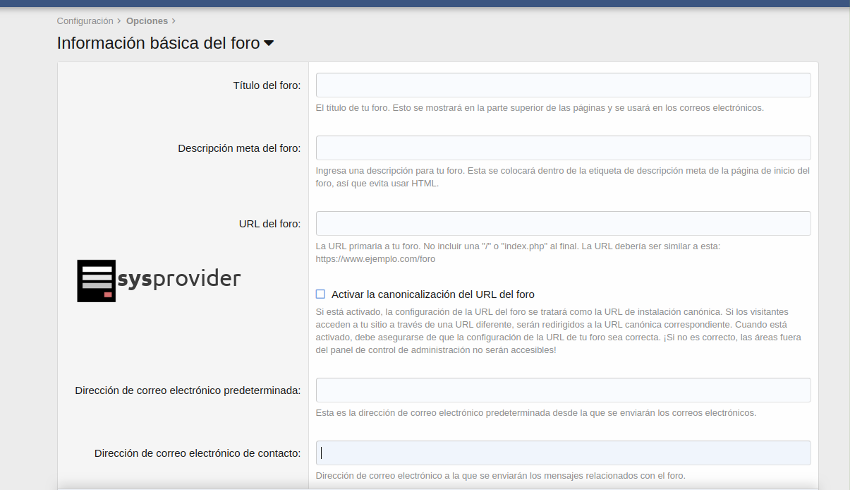Click into the Descripción meta del foro field
The width and height of the screenshot is (850, 490).
point(562,148)
